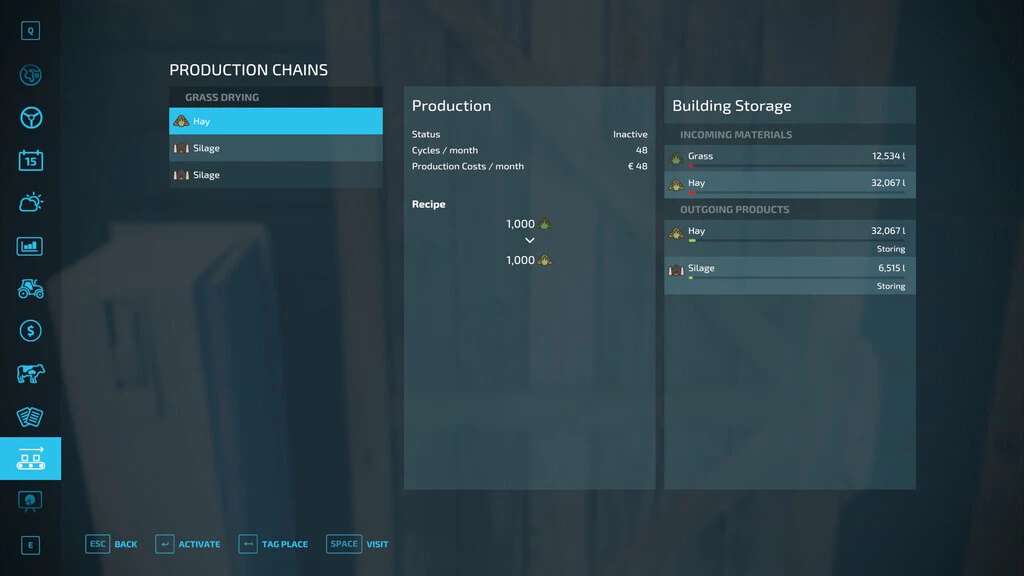The image size is (1024, 576).
Task: Switch to previous menu page with Q
Action: click(x=30, y=31)
